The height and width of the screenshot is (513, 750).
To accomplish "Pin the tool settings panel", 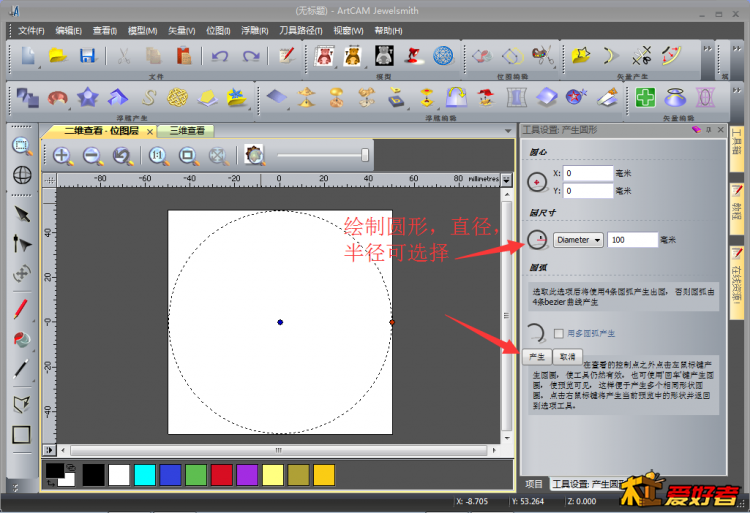I will [709, 130].
